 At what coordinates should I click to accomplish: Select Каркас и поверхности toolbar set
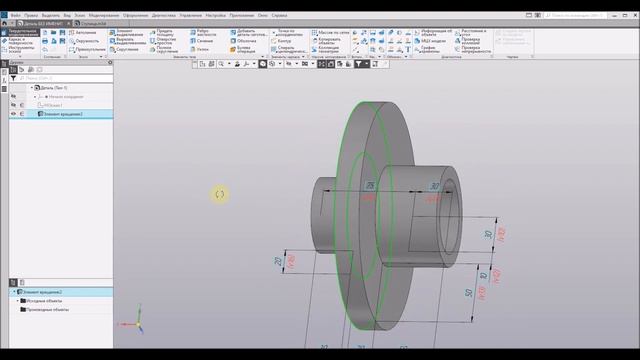point(20,41)
